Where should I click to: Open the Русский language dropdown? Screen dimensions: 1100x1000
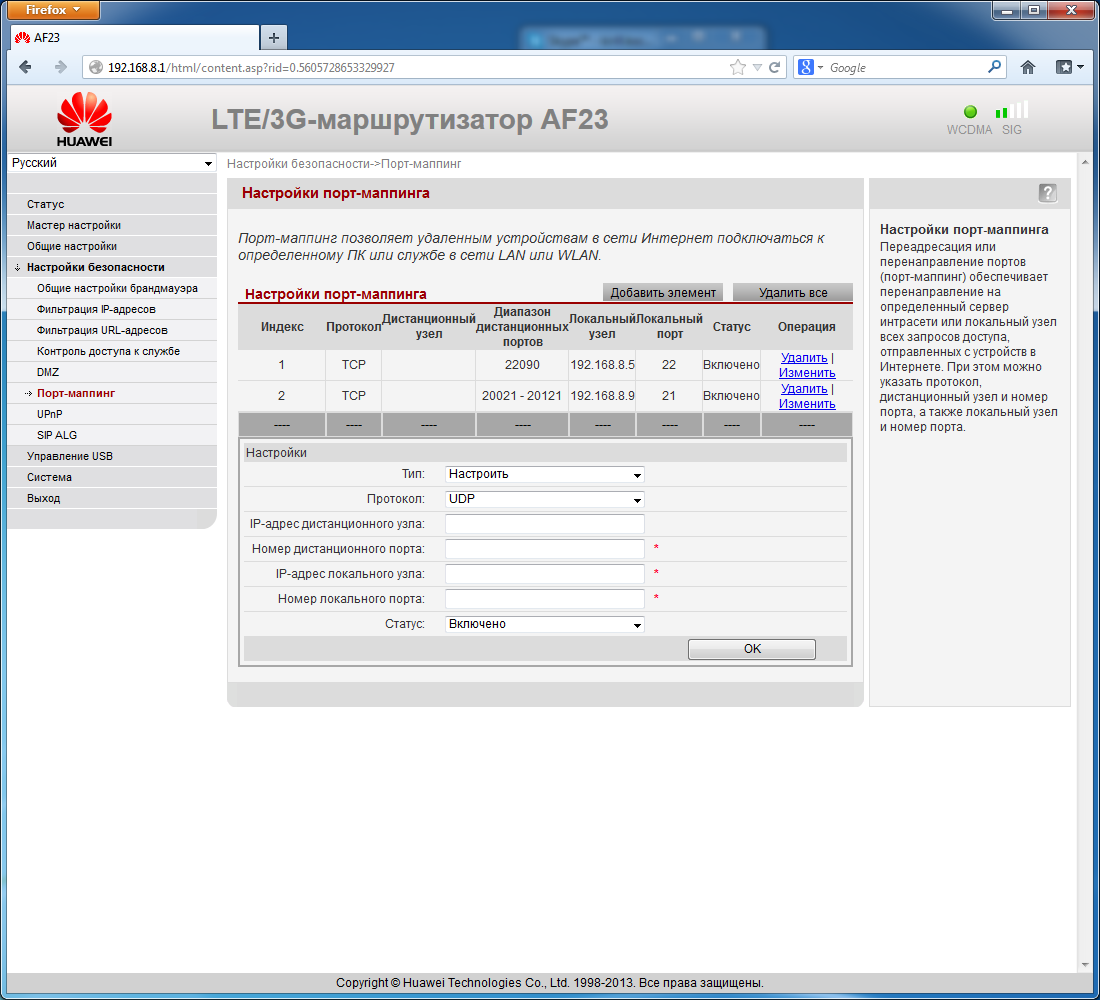[x=112, y=163]
